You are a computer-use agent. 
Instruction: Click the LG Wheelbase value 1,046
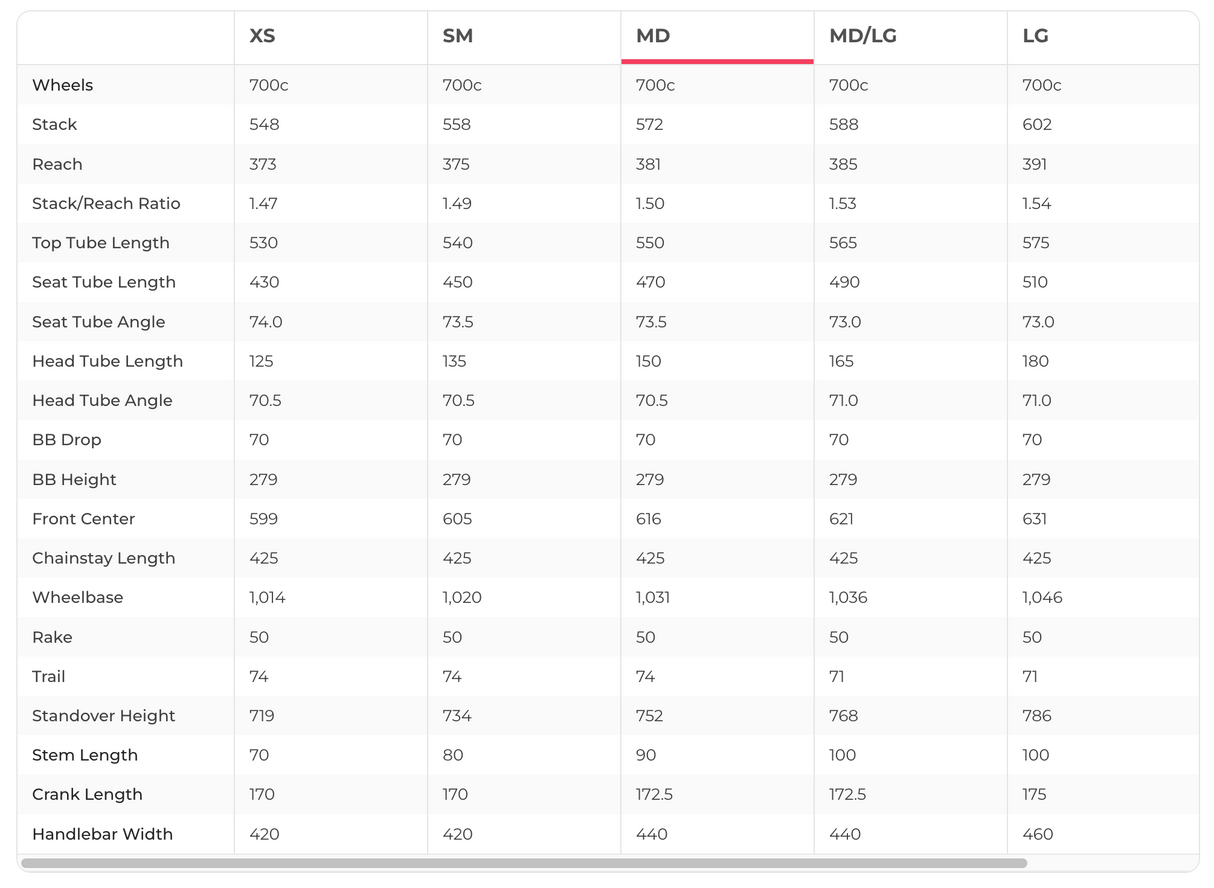pos(1042,597)
